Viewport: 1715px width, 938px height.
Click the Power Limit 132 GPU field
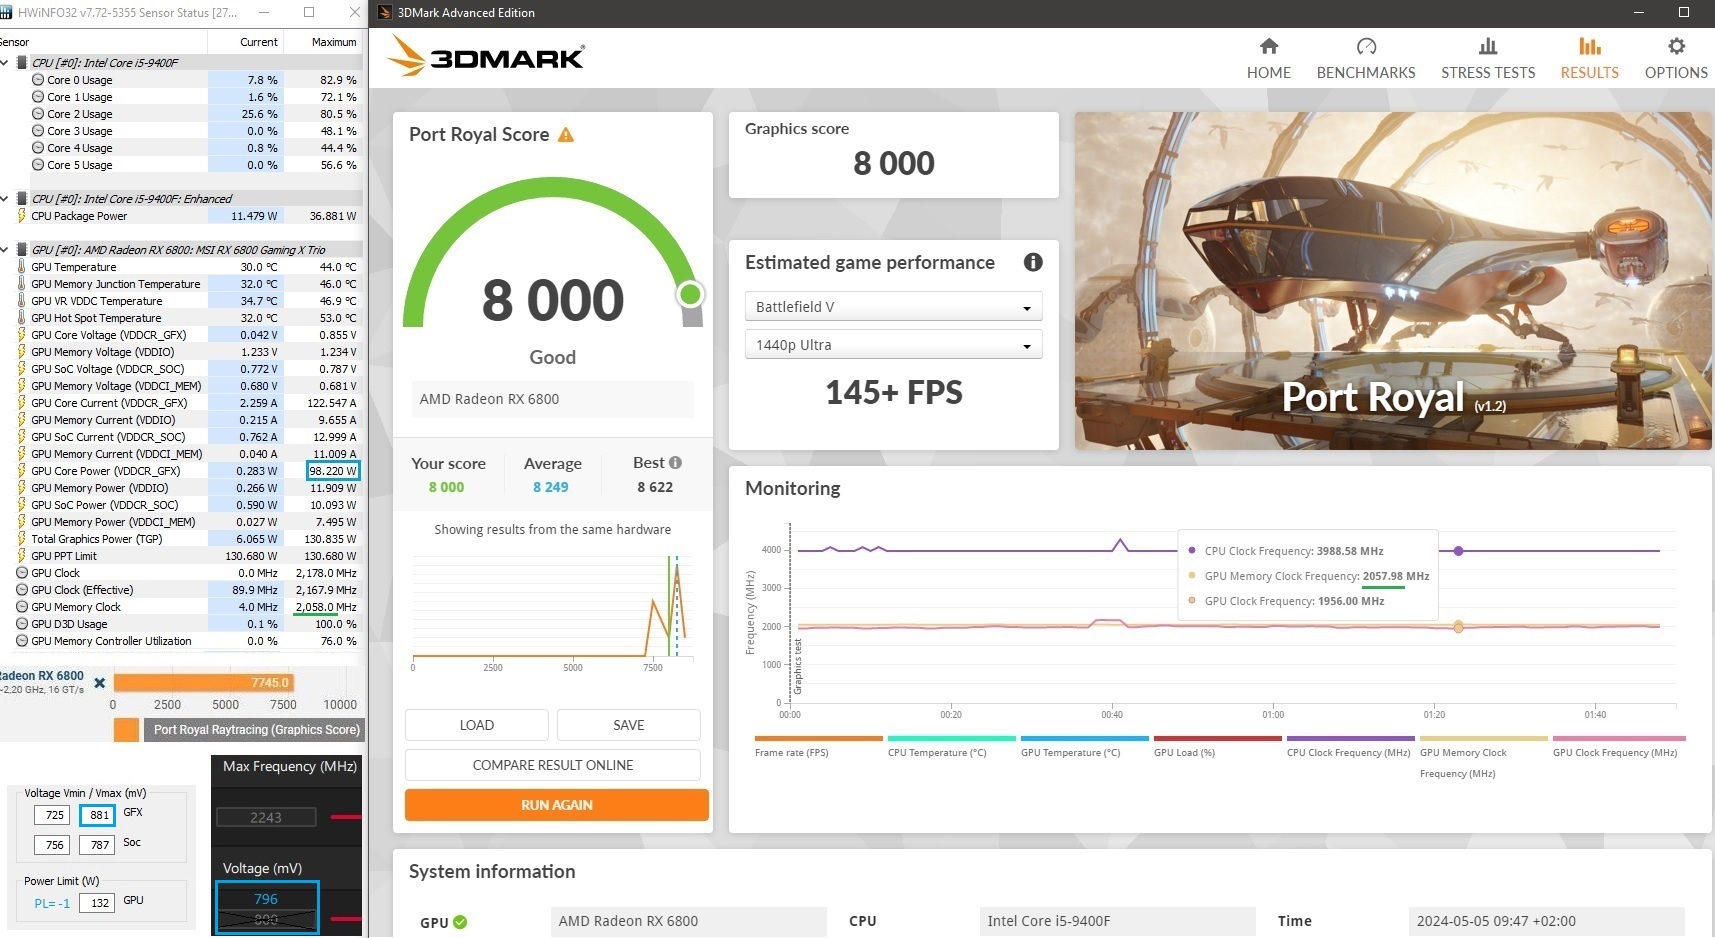click(x=98, y=903)
